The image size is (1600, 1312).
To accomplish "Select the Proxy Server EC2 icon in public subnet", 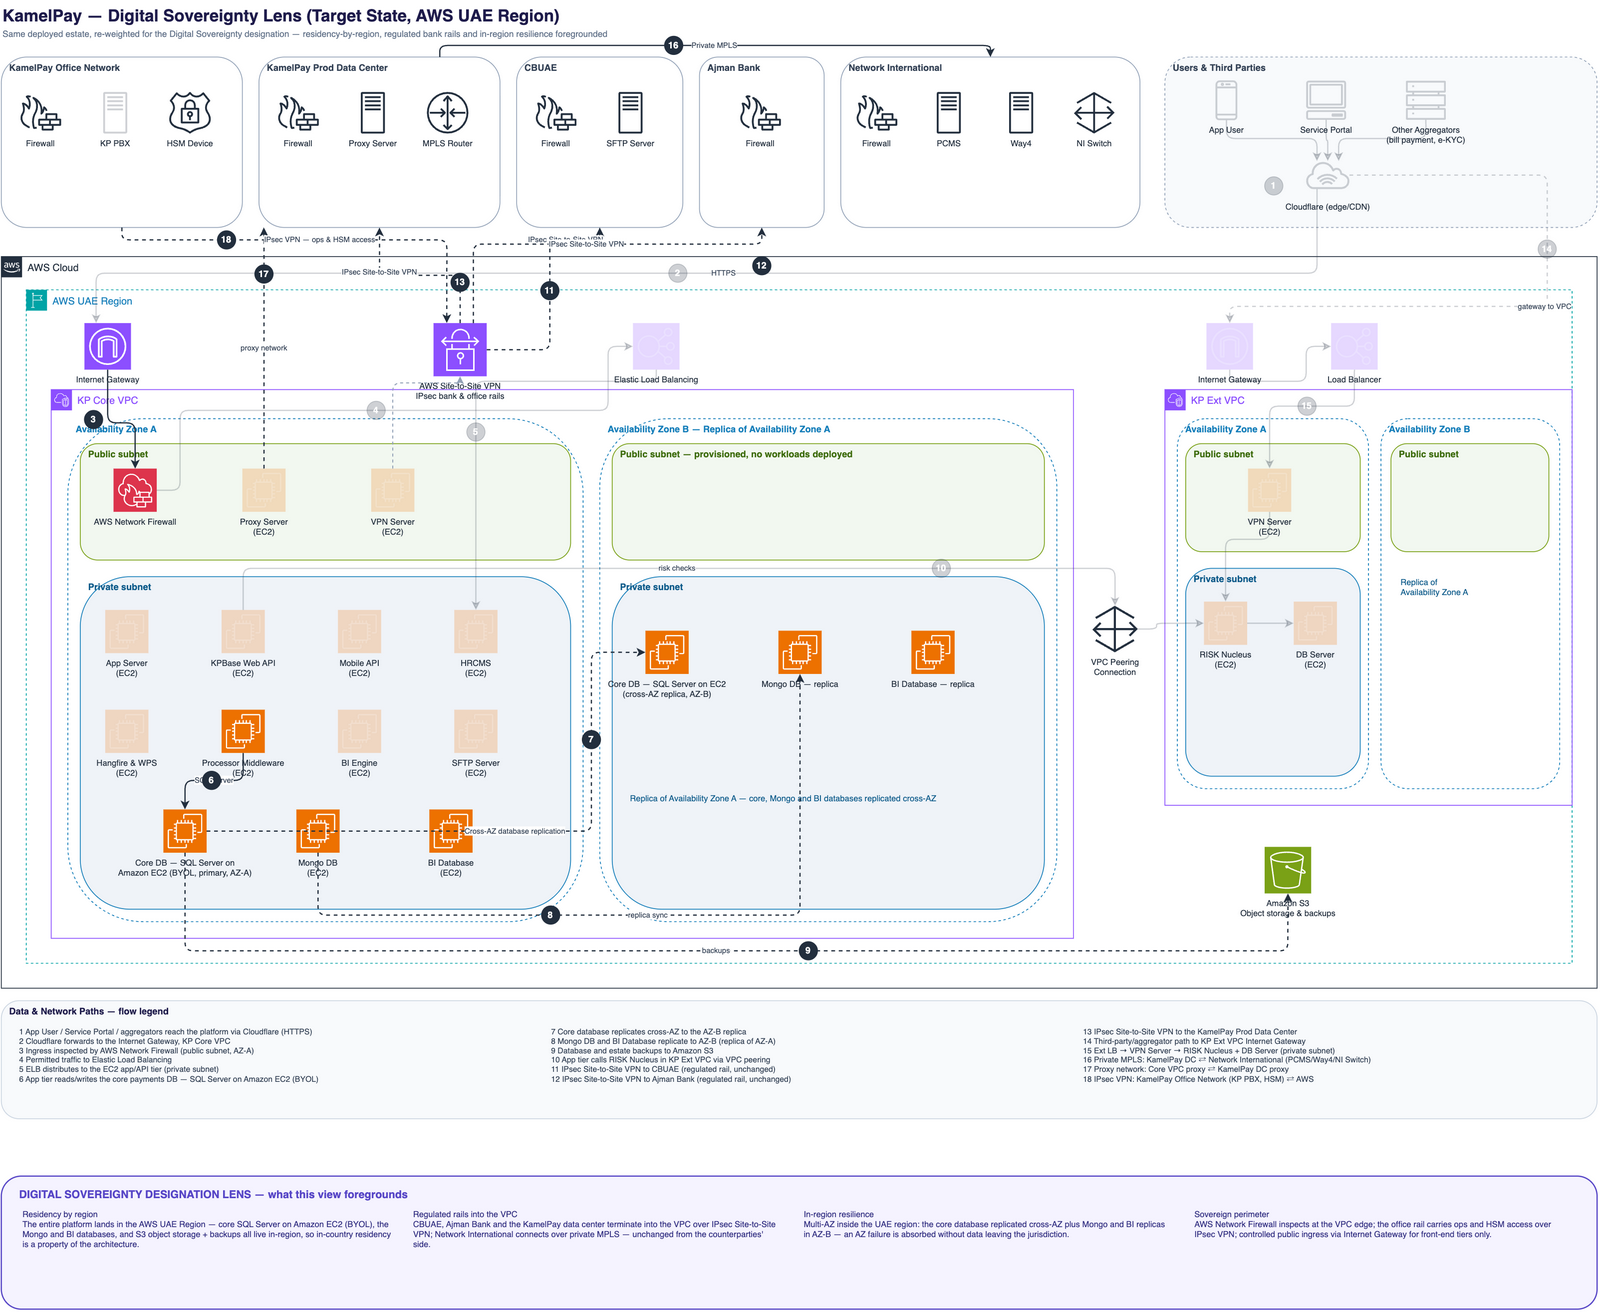I will [264, 490].
